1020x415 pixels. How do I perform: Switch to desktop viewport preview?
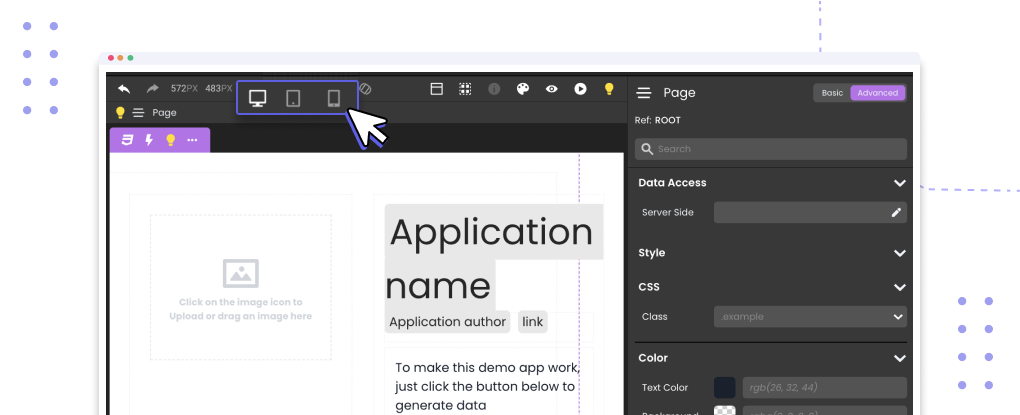(258, 98)
